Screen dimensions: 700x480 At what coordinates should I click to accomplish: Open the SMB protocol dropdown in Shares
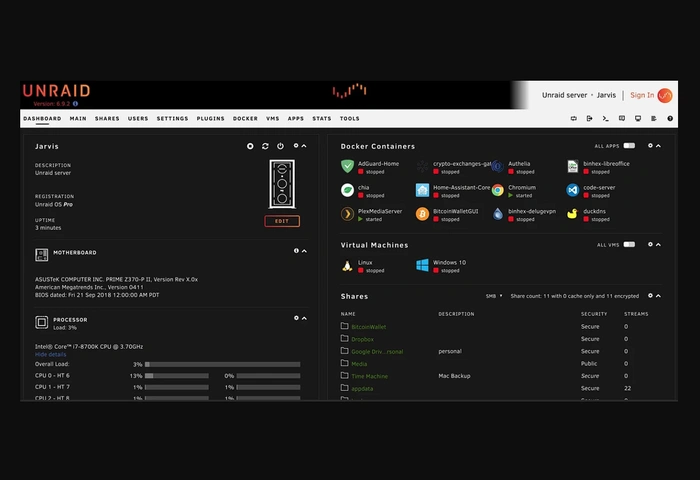494,296
